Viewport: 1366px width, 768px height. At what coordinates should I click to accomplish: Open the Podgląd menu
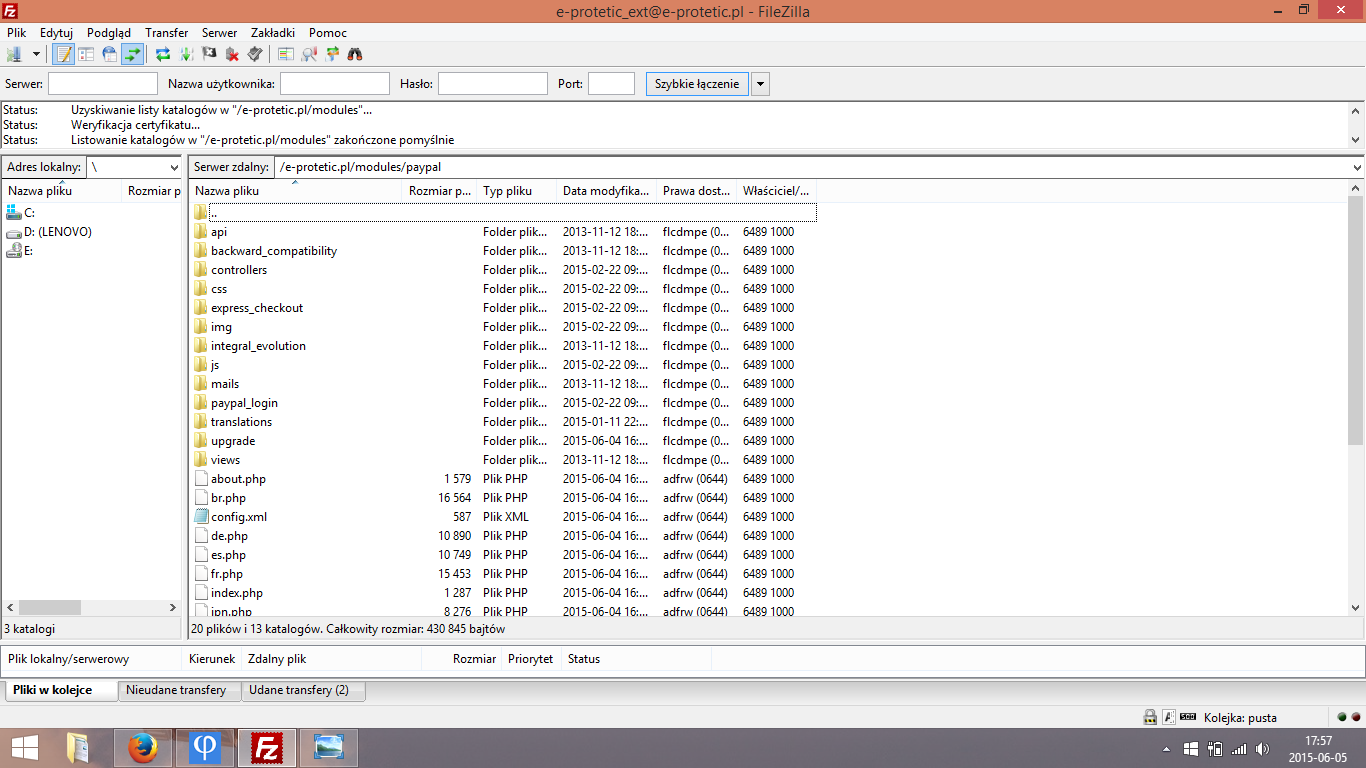click(x=109, y=32)
